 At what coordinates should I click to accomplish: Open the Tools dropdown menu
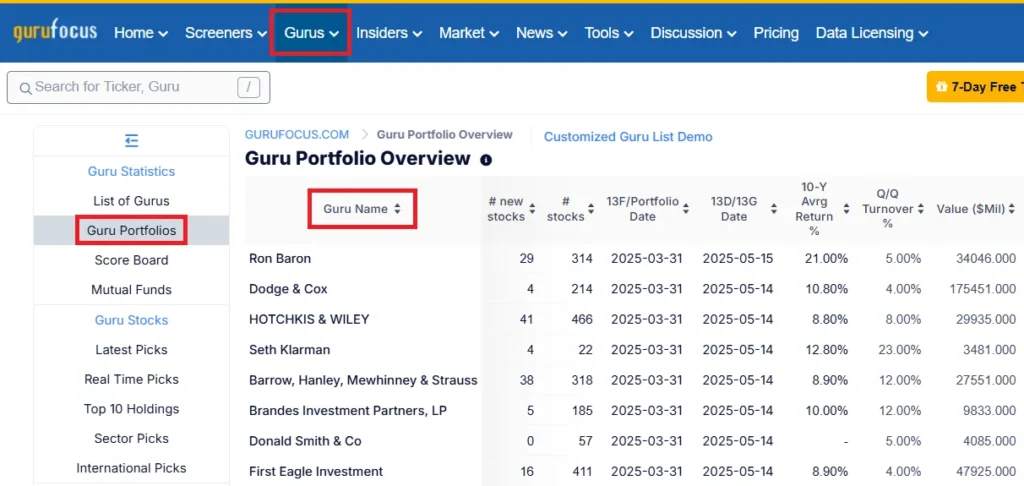pos(609,33)
